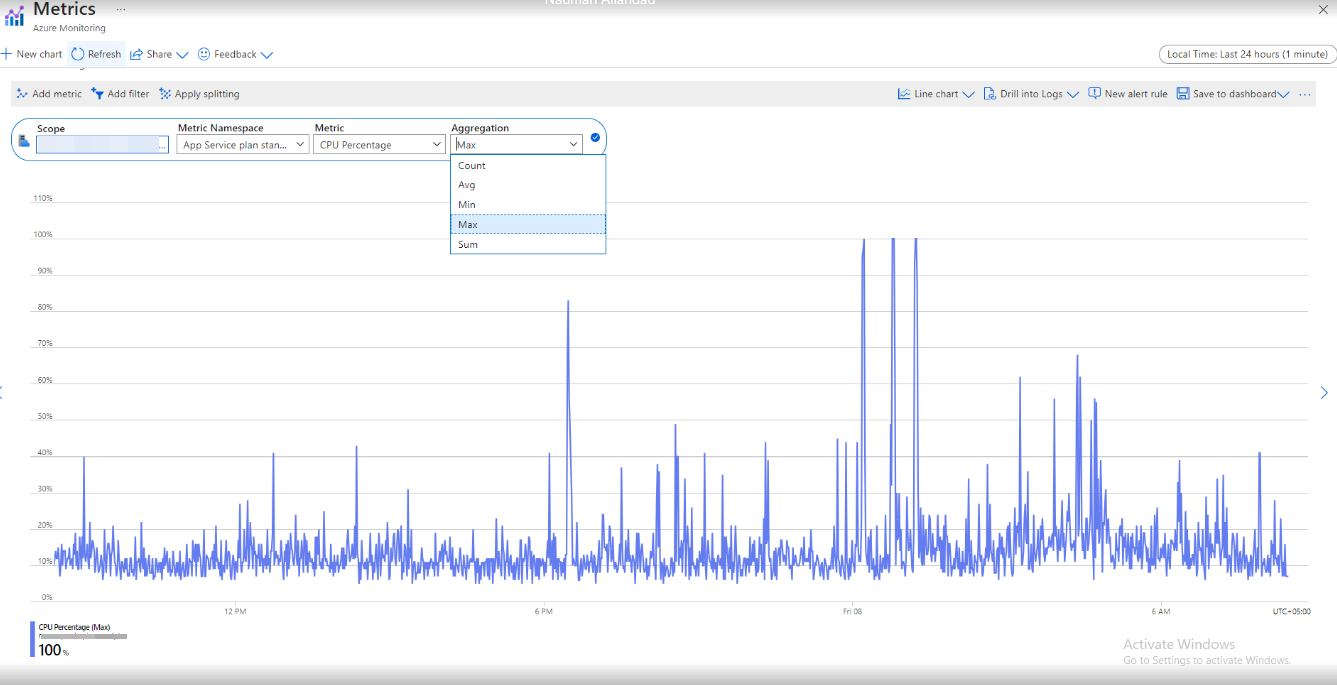Screen dimensions: 1337x685
Task: Click the Feedback smiley icon
Action: pyautogui.click(x=204, y=54)
